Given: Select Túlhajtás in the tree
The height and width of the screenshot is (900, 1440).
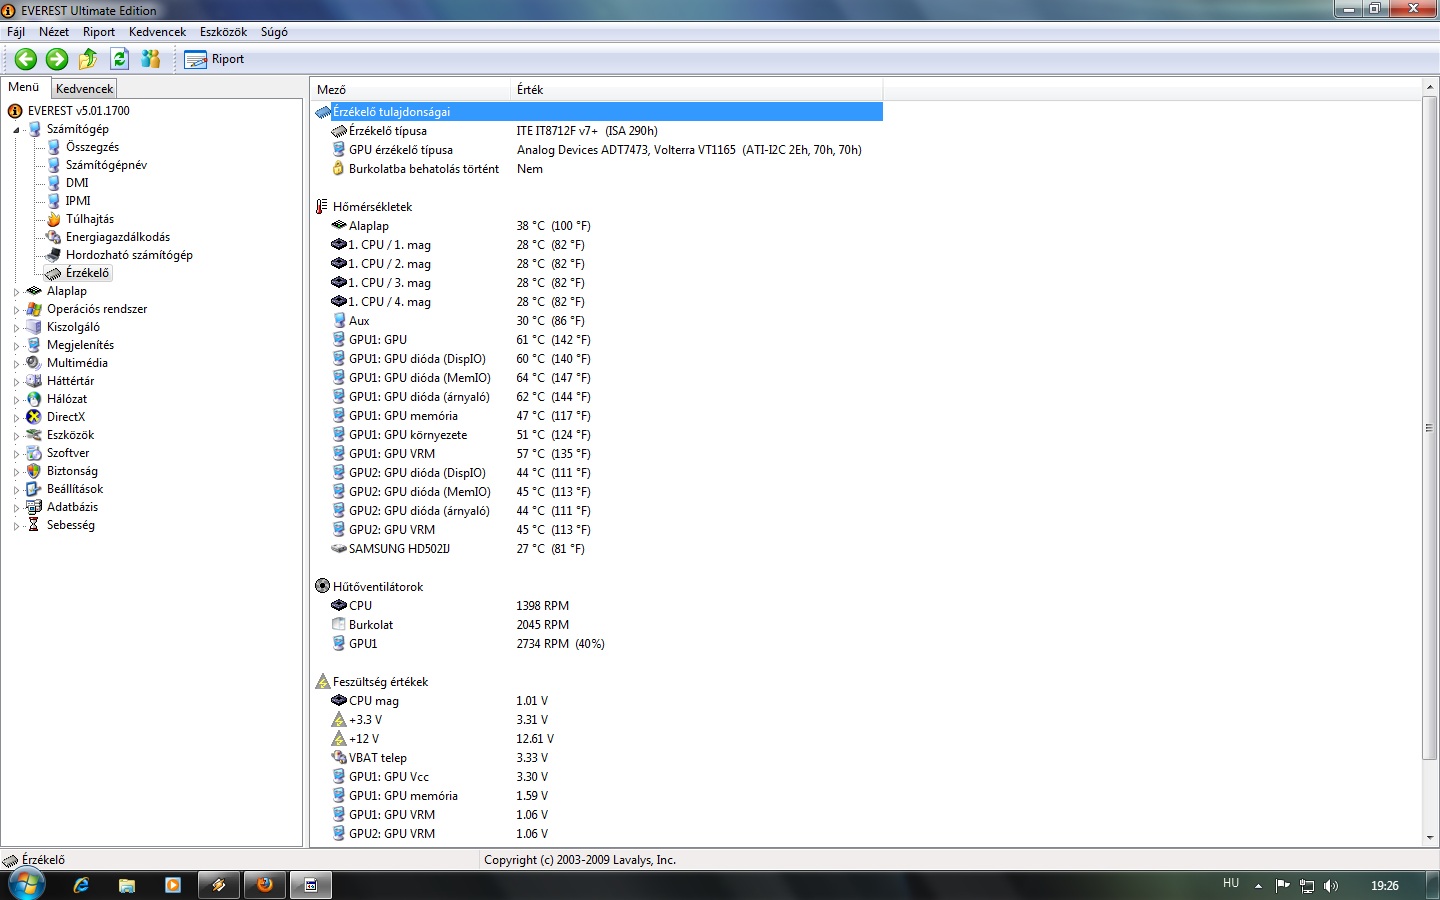Looking at the screenshot, I should (x=90, y=219).
